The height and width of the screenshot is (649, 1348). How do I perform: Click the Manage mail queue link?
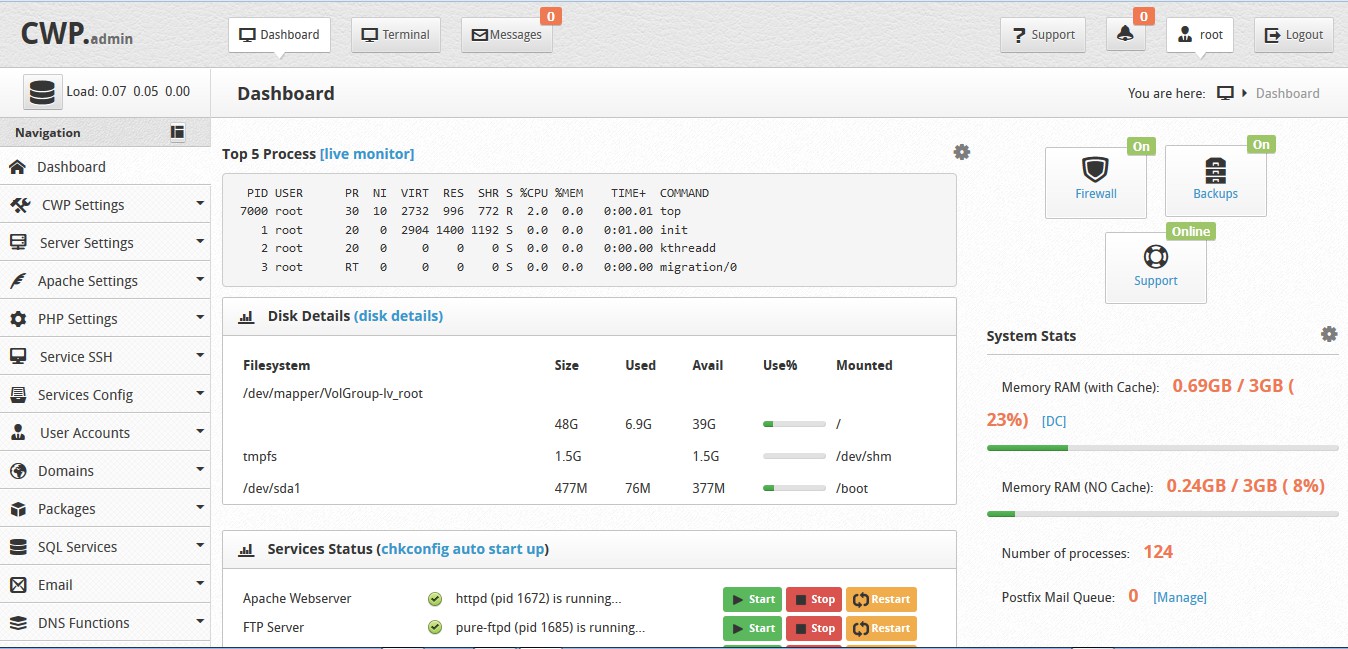(1180, 597)
